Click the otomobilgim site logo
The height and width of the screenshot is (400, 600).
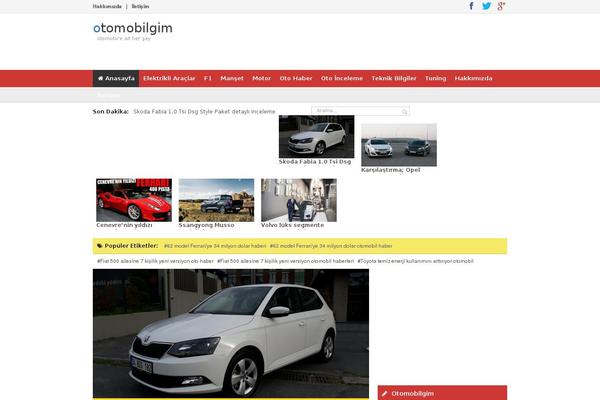coord(133,28)
